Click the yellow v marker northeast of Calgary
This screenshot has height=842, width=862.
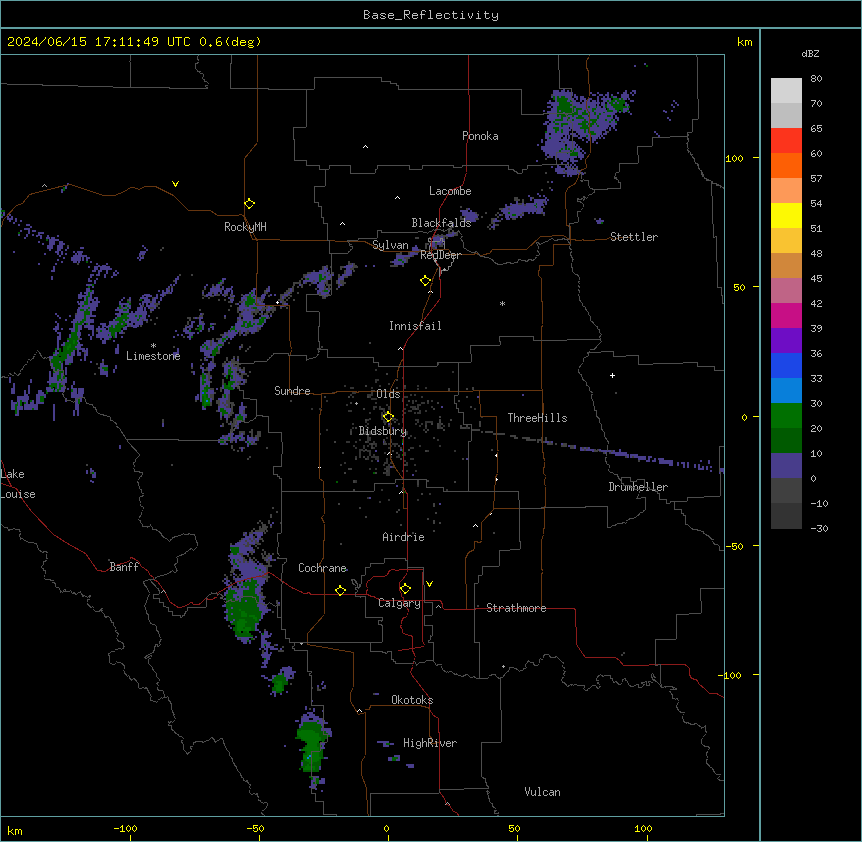click(429, 584)
